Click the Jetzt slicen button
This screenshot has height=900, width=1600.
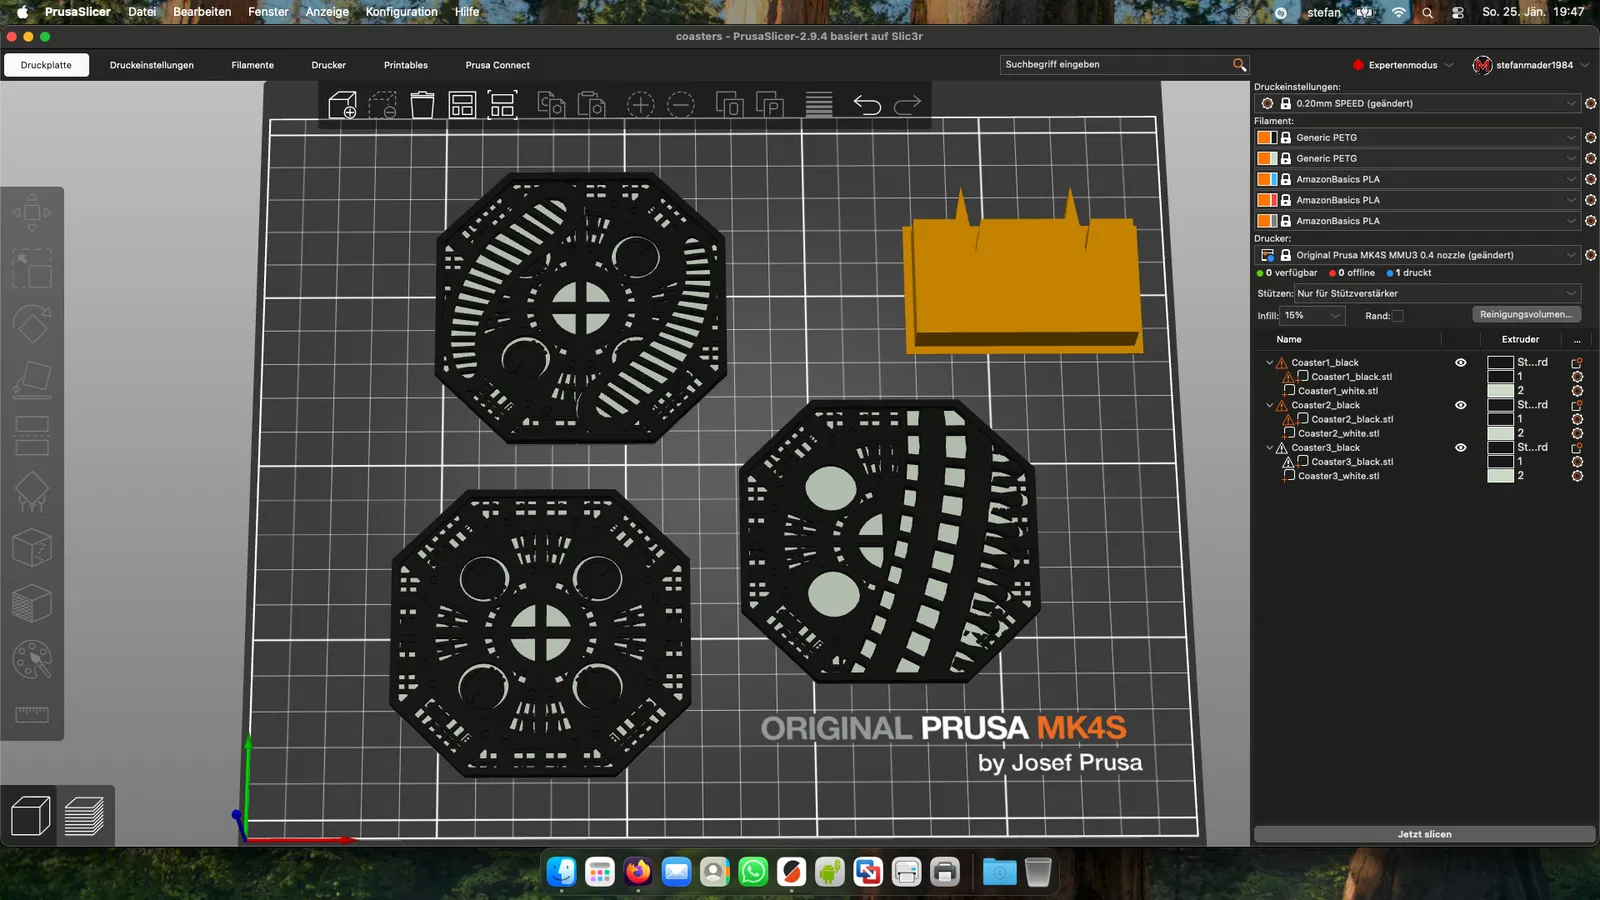click(1425, 834)
